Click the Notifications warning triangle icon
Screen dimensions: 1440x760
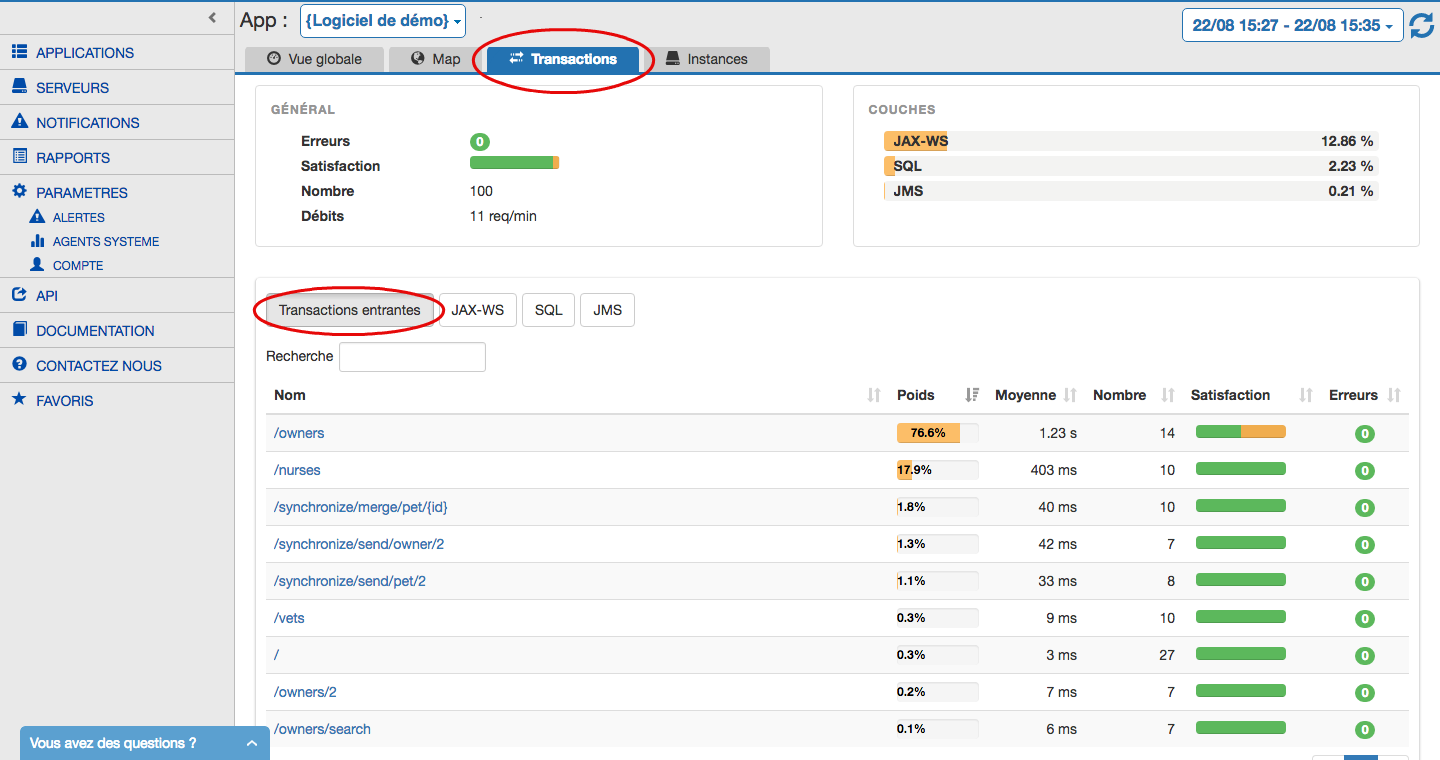pos(19,122)
